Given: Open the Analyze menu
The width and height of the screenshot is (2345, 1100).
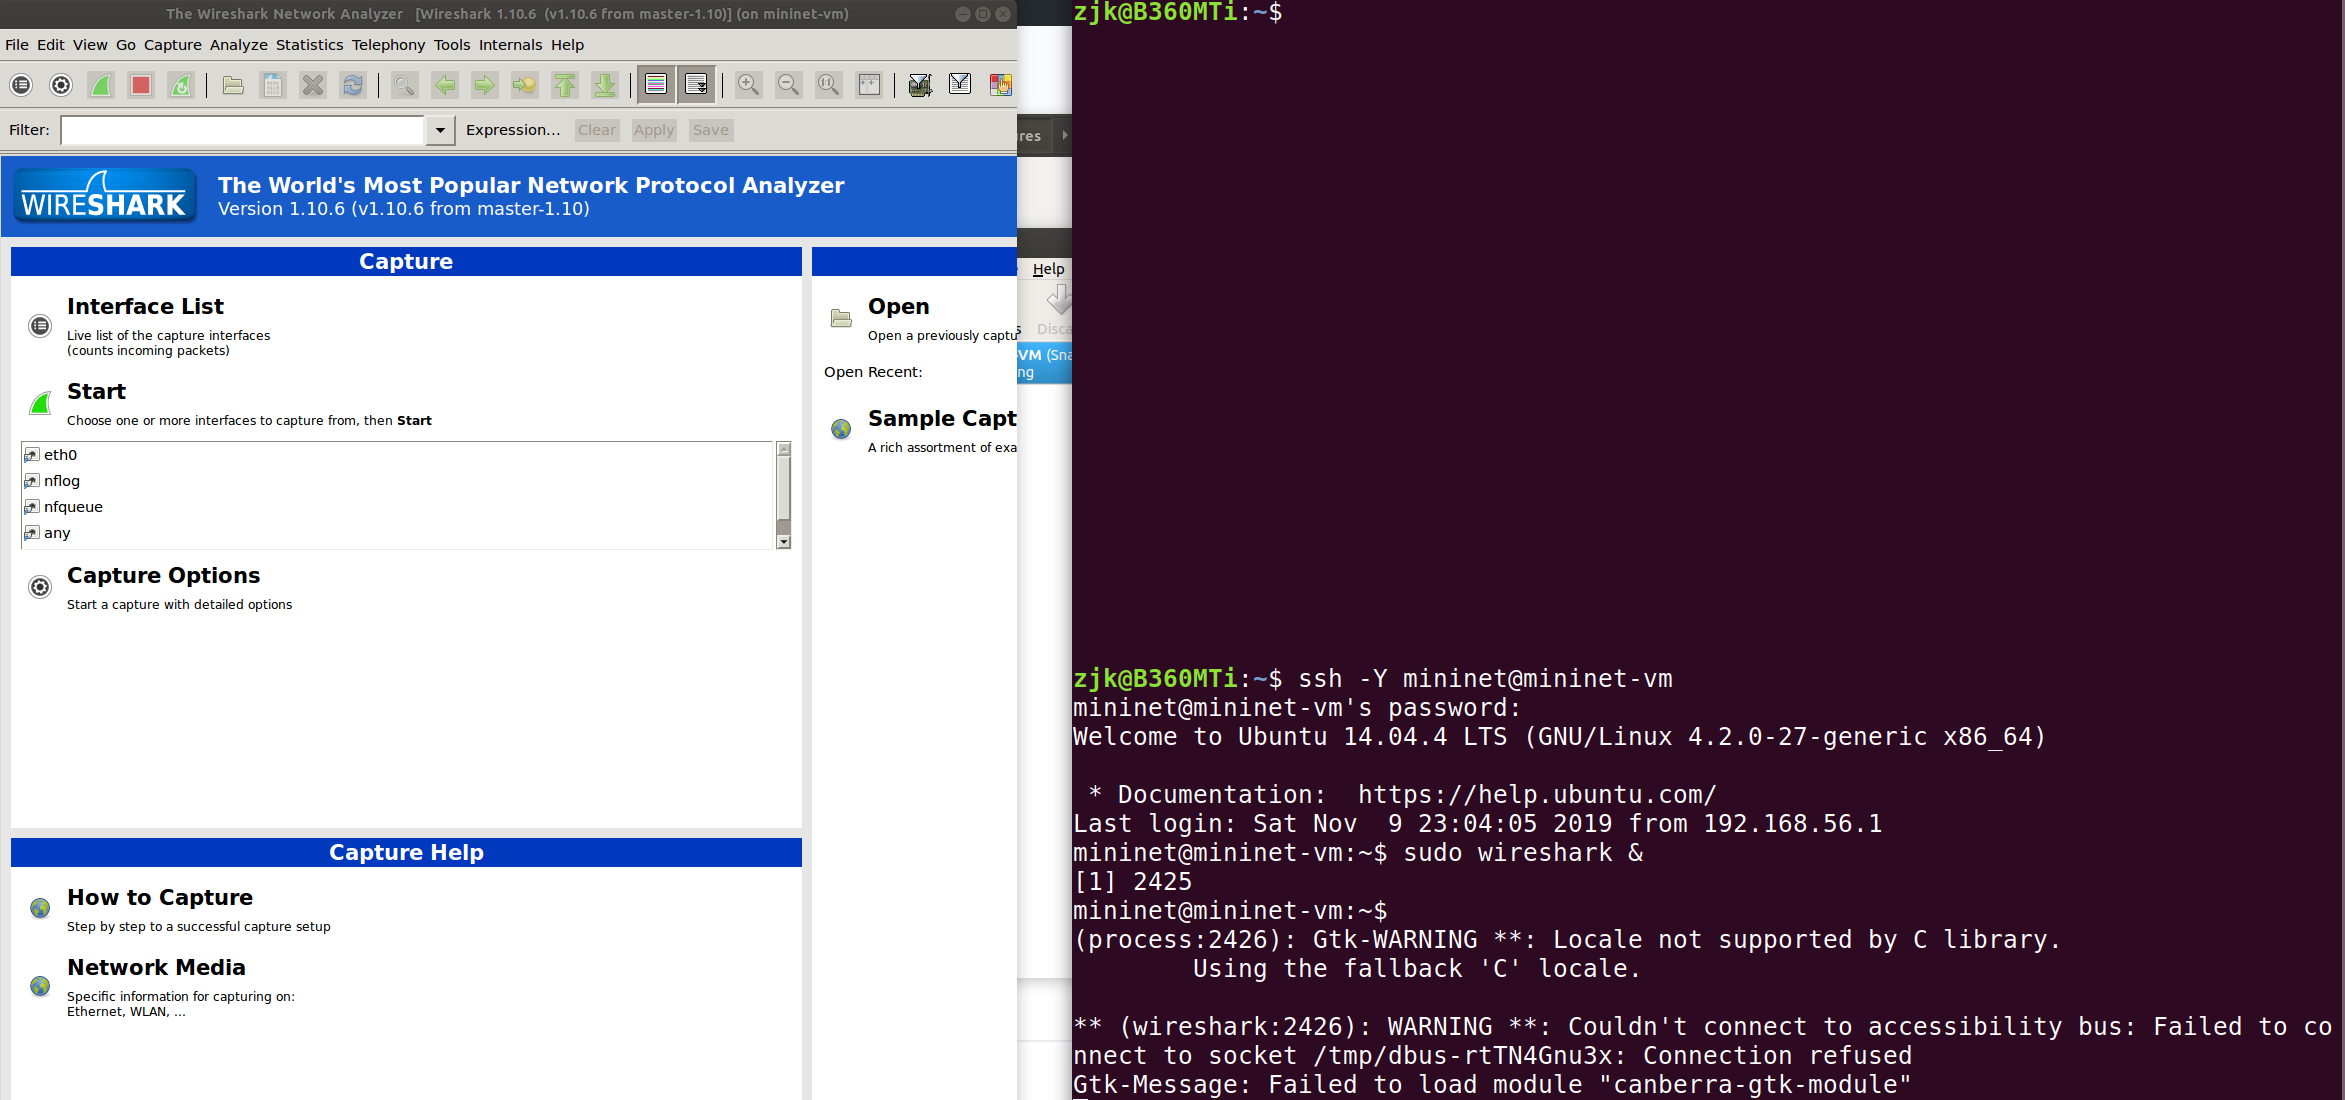Looking at the screenshot, I should pyautogui.click(x=238, y=45).
